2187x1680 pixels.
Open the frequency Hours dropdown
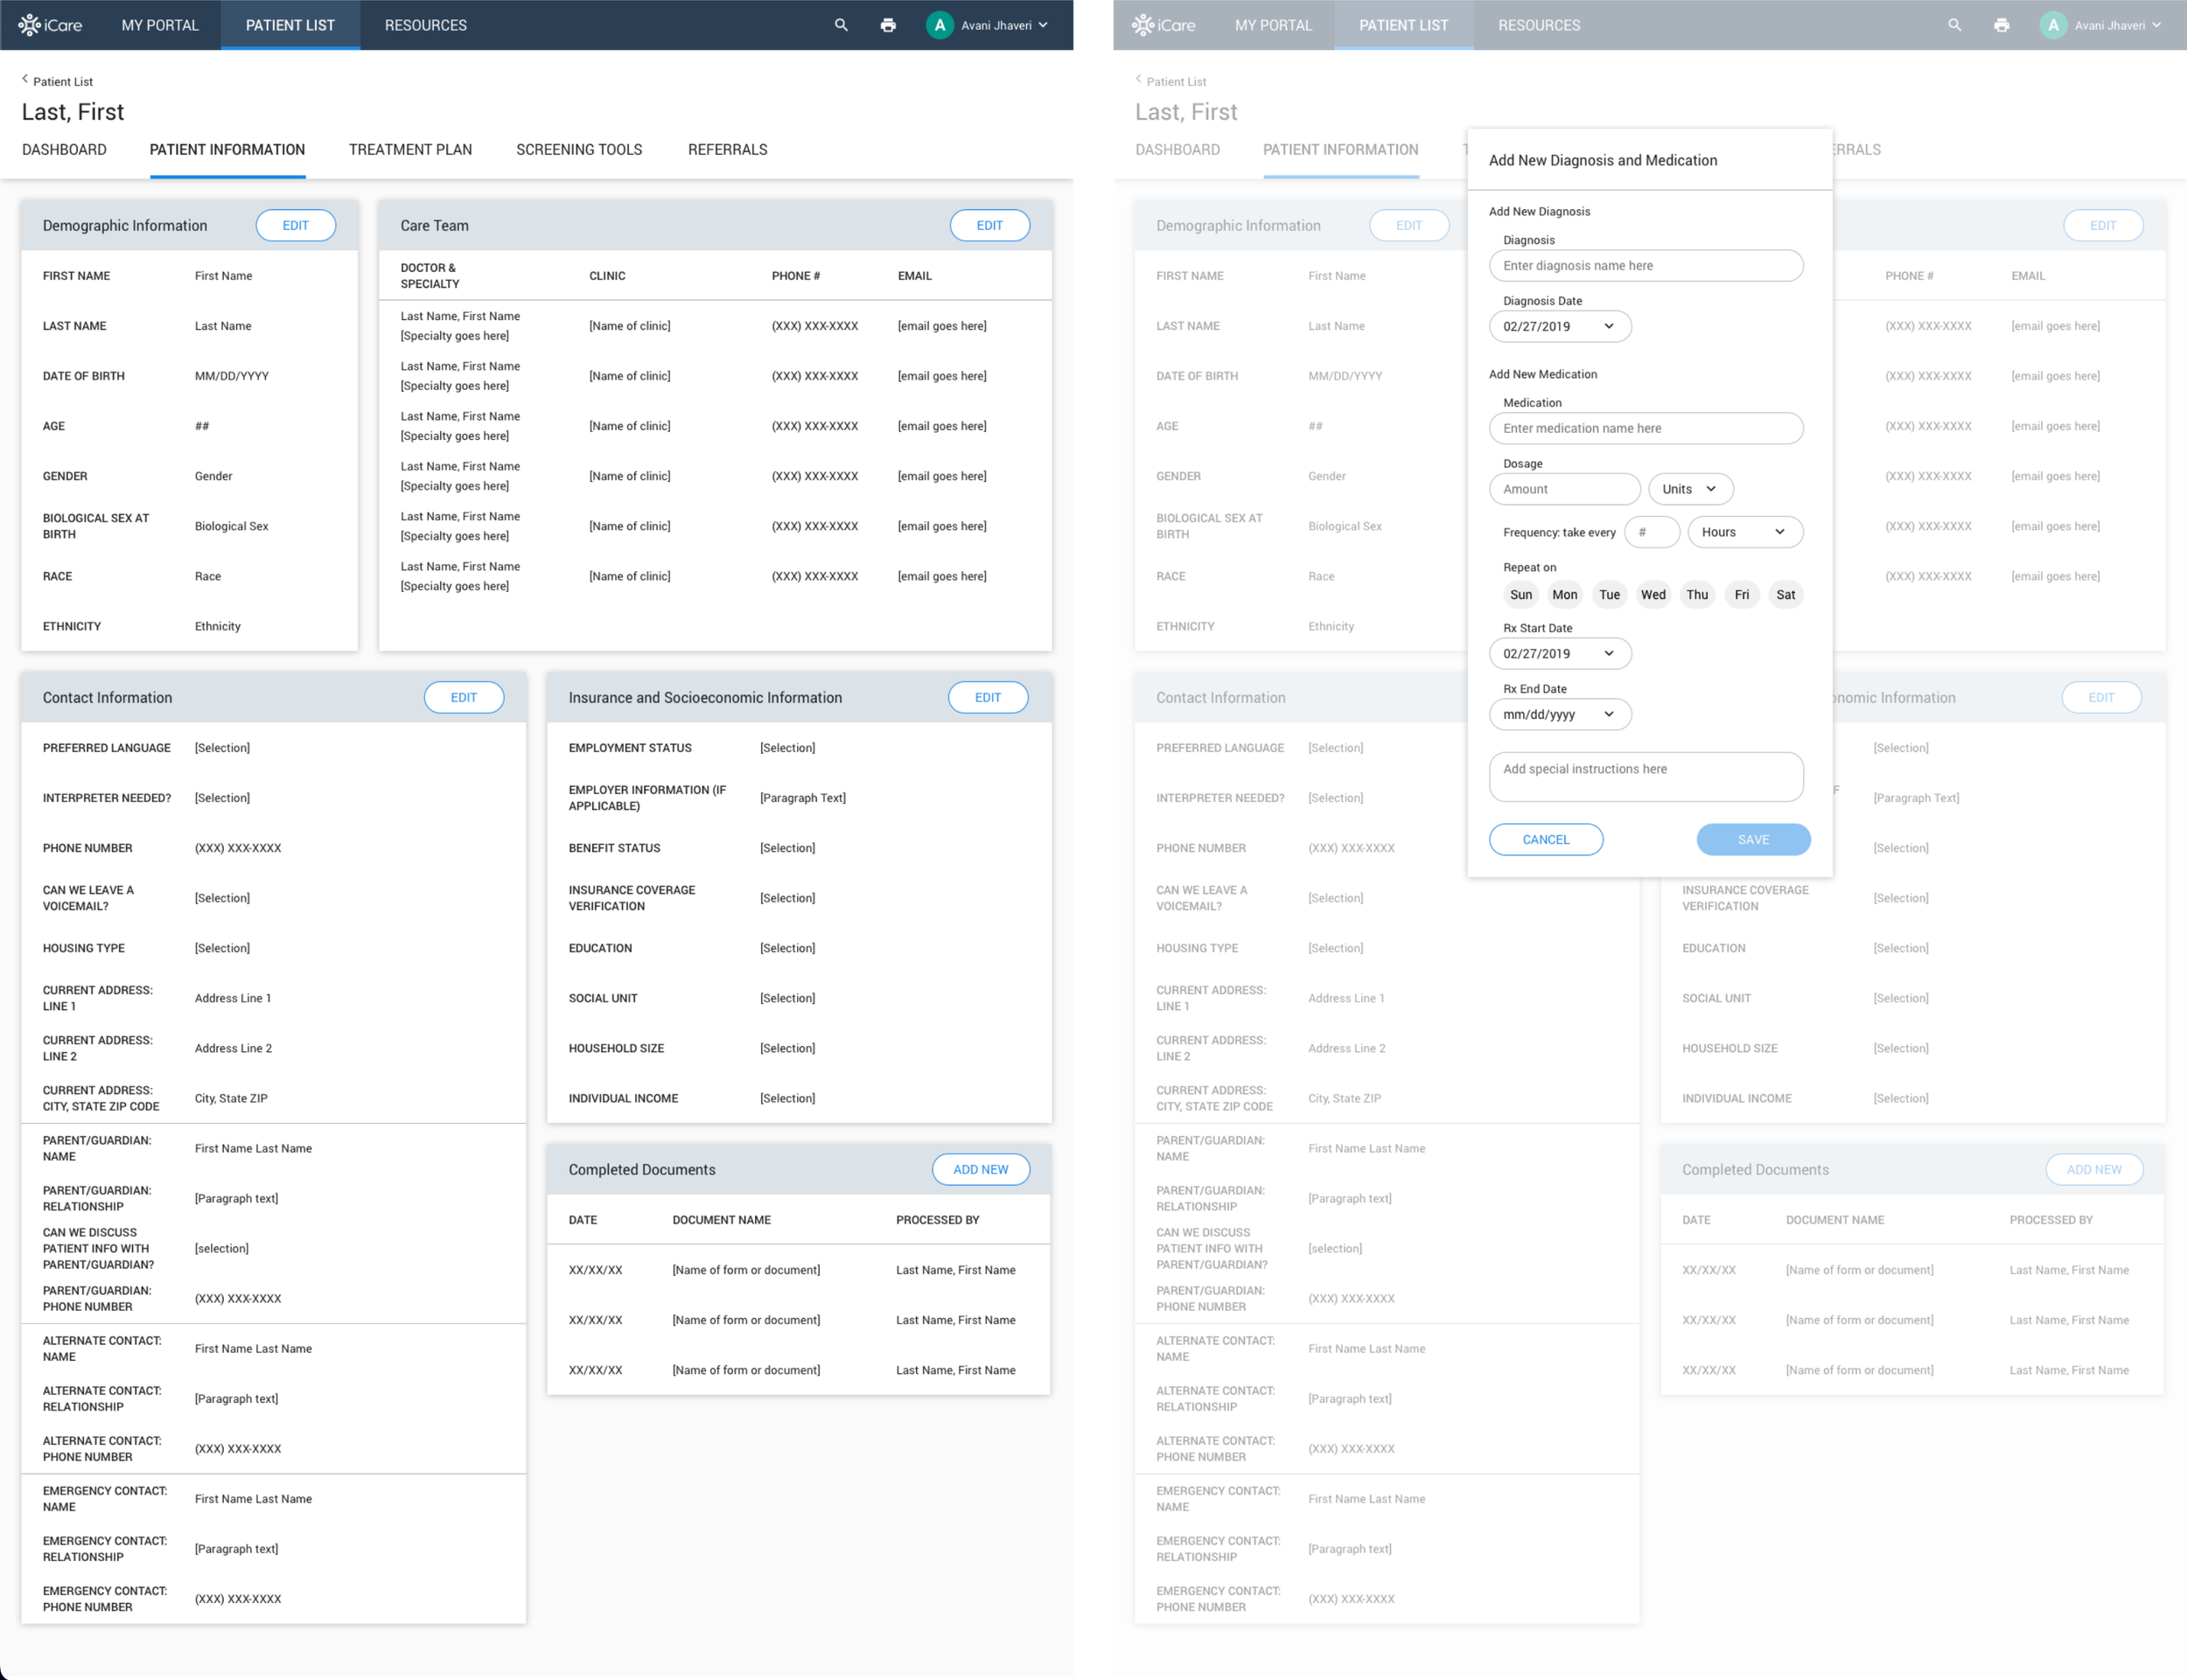(1744, 532)
